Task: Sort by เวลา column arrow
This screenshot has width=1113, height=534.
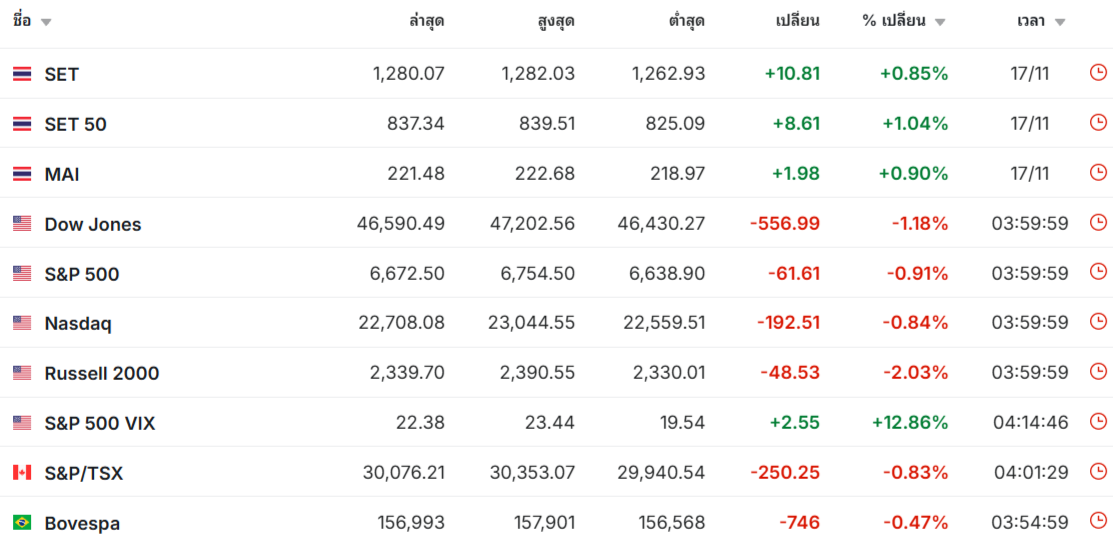Action: tap(1060, 22)
